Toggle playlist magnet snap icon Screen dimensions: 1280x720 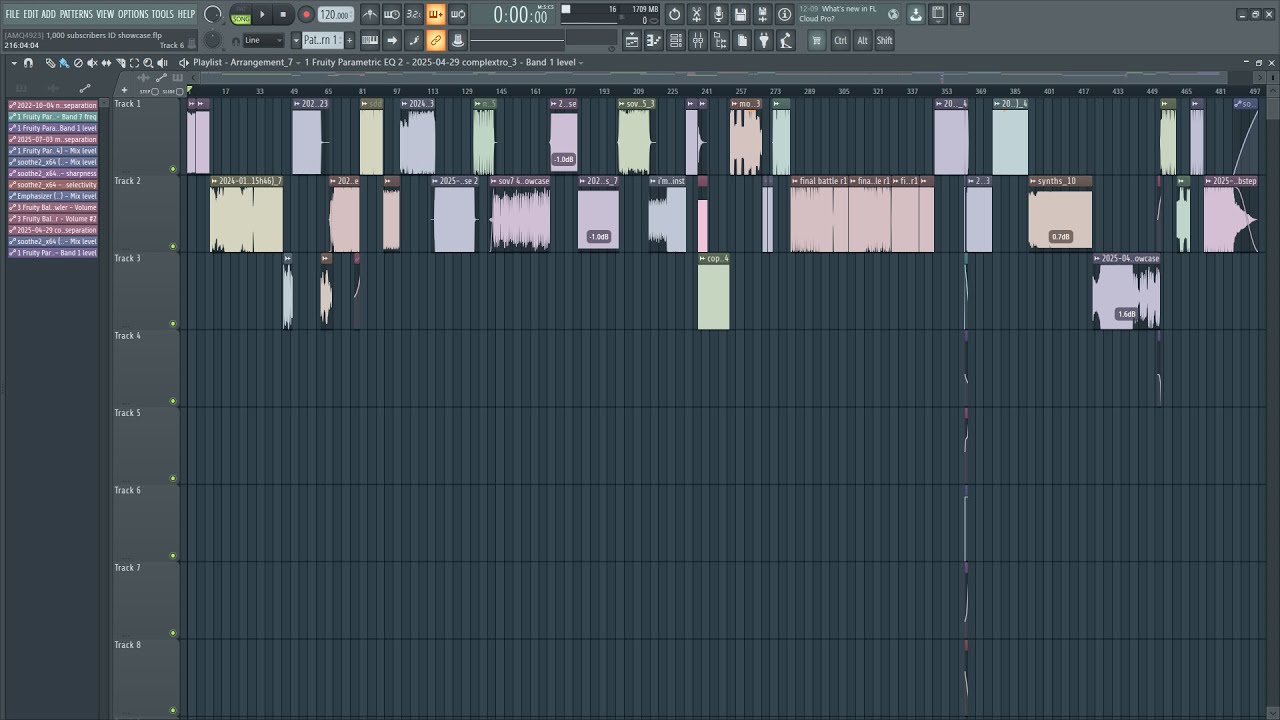(28, 63)
